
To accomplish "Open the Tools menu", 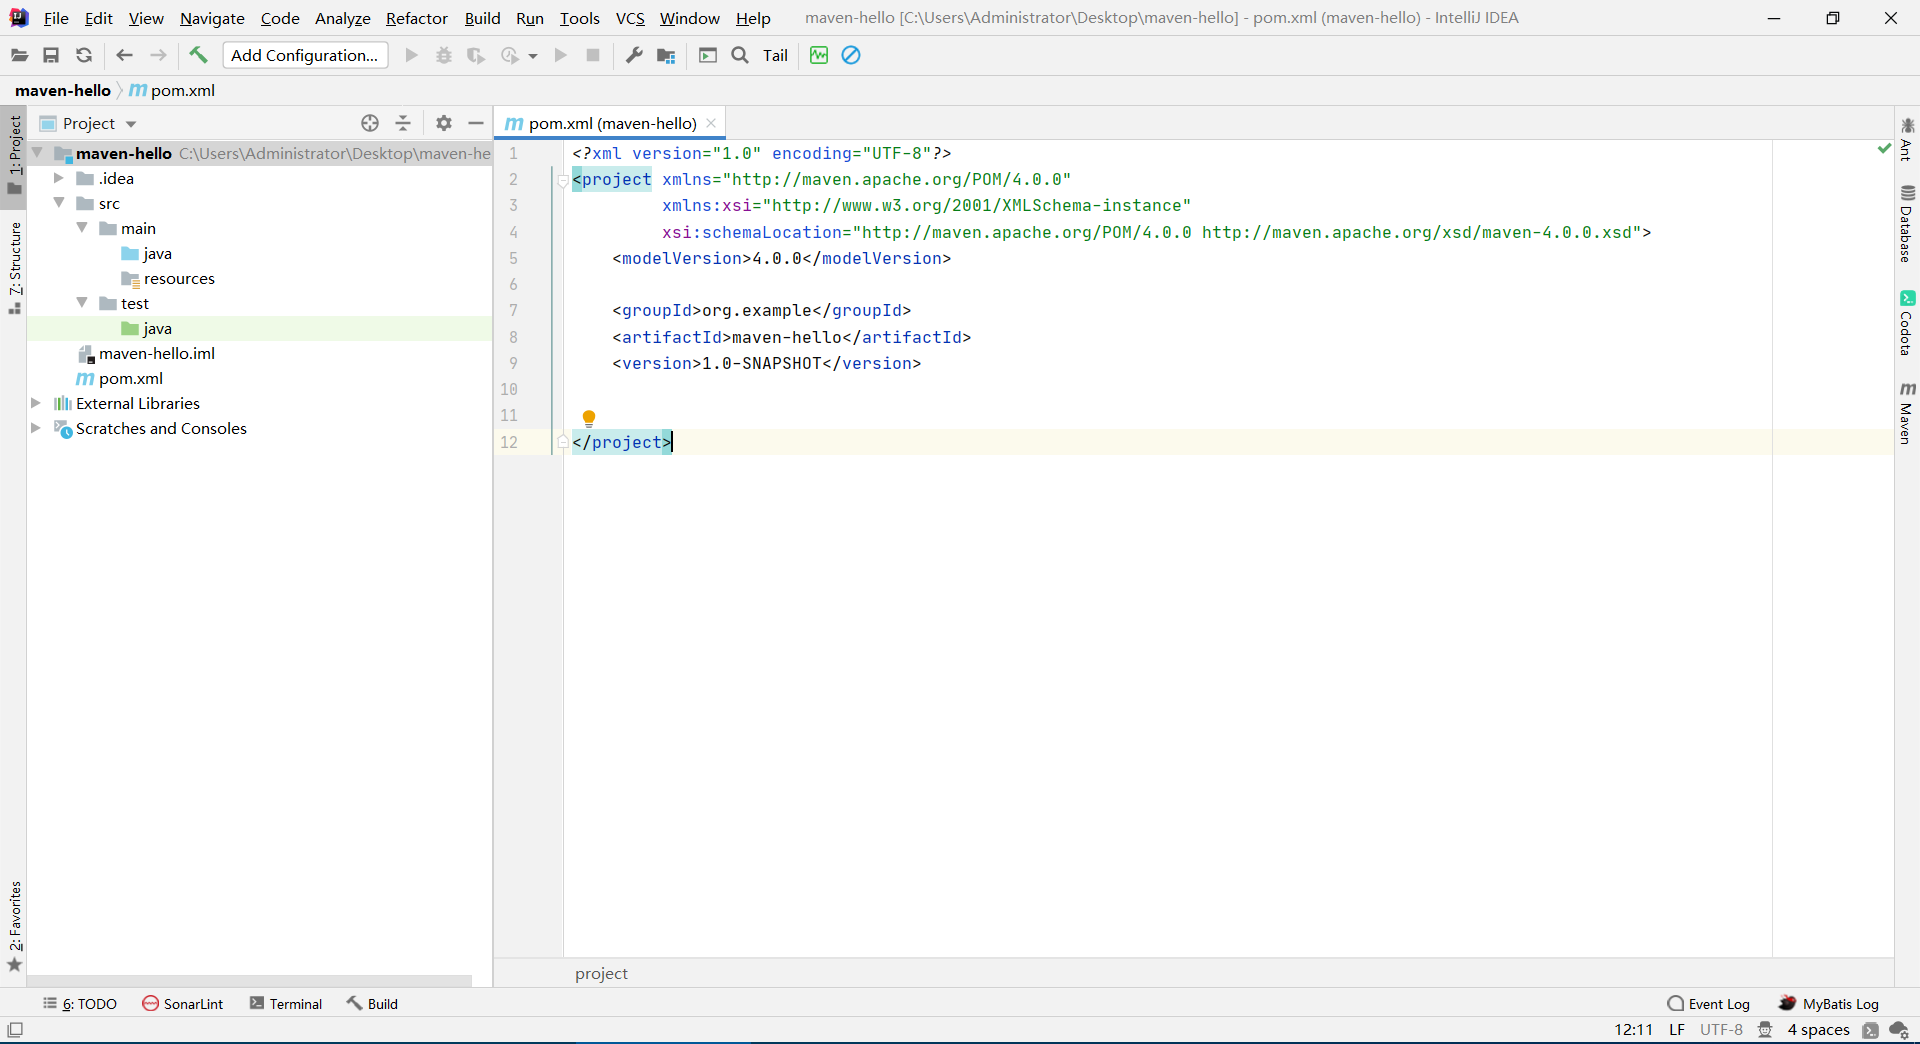I will click(x=580, y=18).
